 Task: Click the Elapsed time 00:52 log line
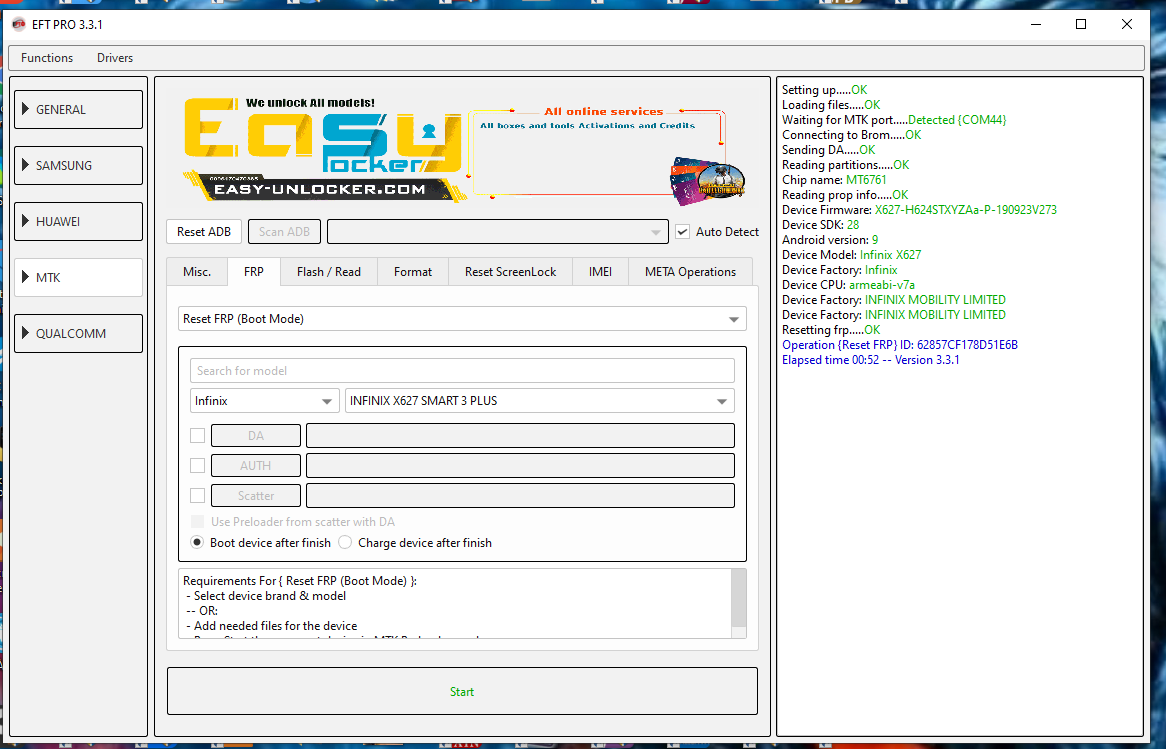pos(871,359)
